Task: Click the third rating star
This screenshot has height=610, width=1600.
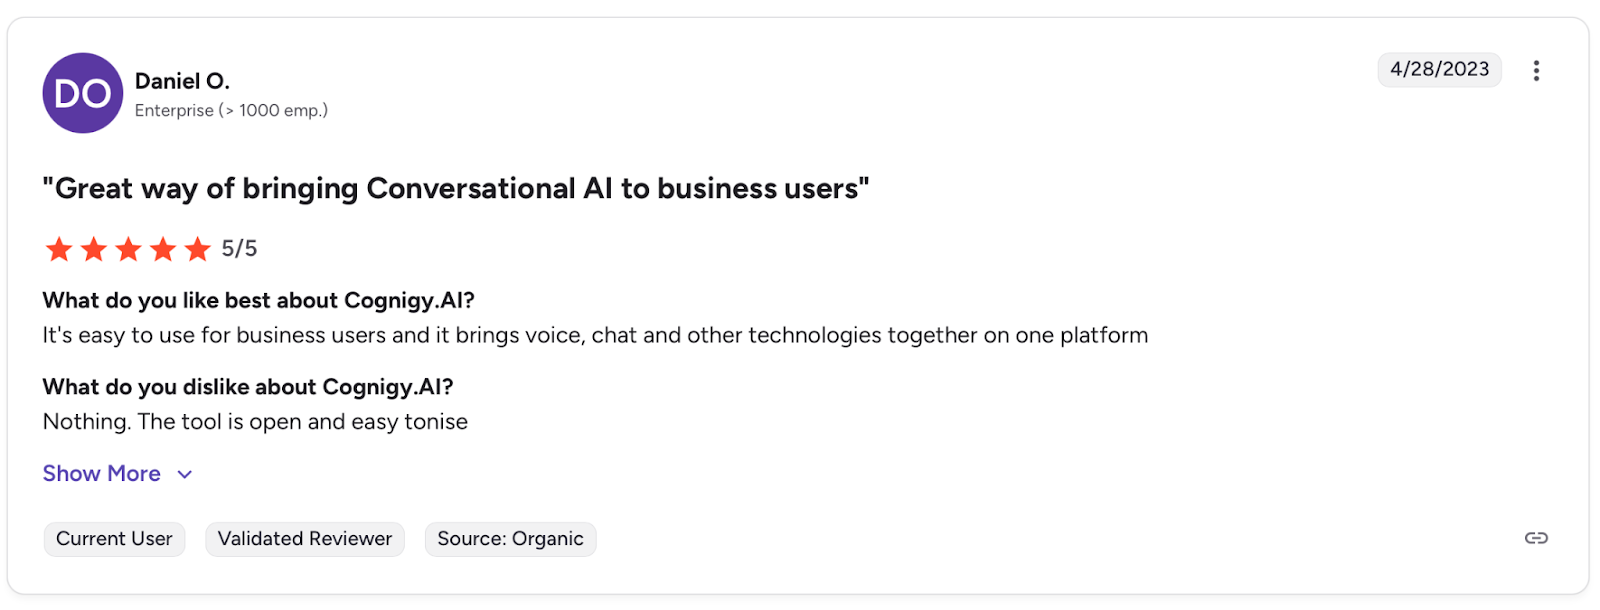Action: pyautogui.click(x=128, y=249)
